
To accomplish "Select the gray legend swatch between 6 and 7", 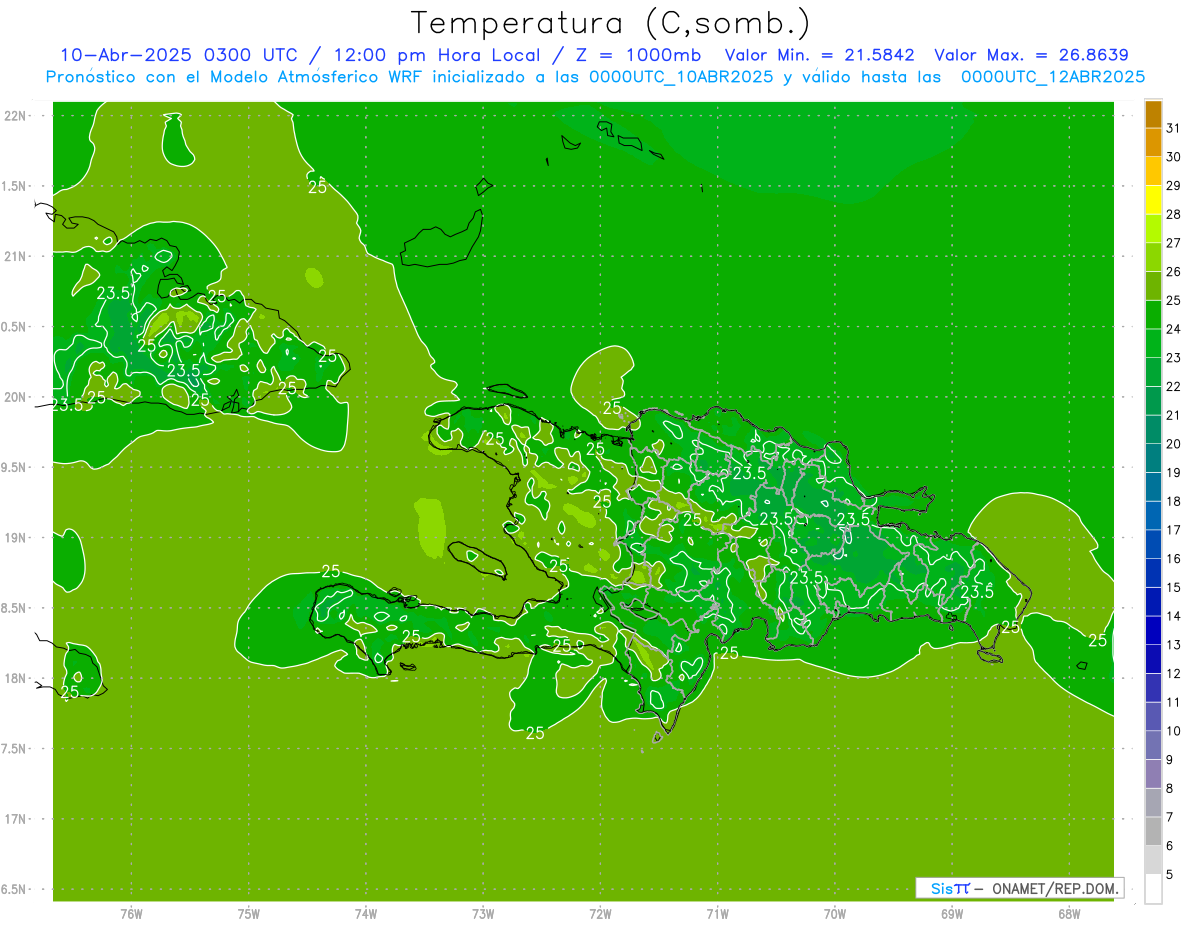I will click(x=1153, y=832).
